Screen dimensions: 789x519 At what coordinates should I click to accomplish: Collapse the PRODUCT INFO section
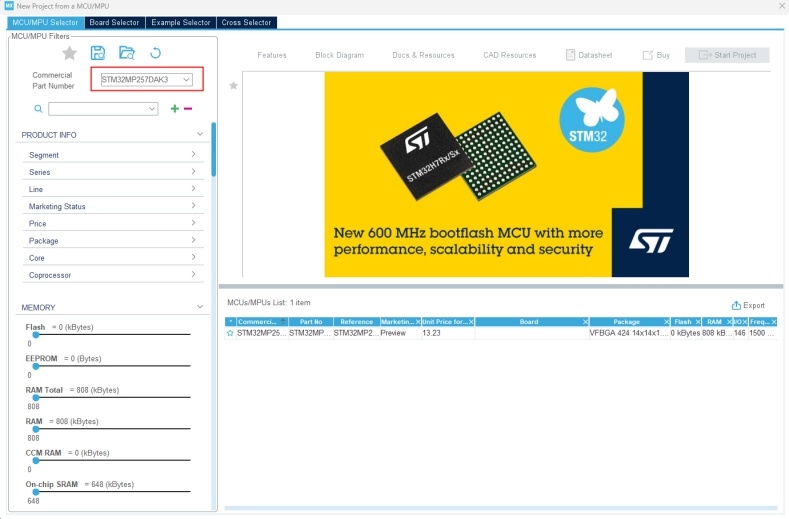[200, 134]
